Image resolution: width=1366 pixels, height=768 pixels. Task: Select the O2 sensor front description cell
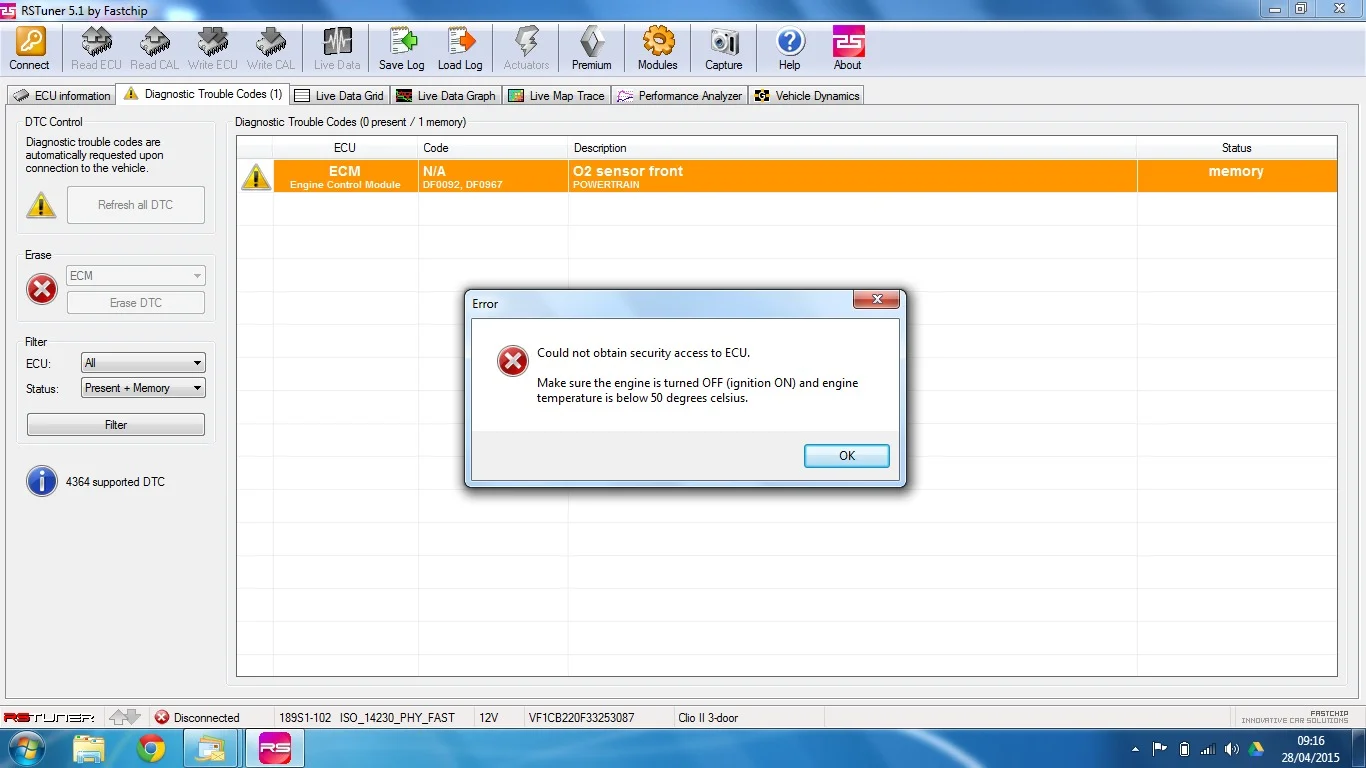tap(853, 176)
